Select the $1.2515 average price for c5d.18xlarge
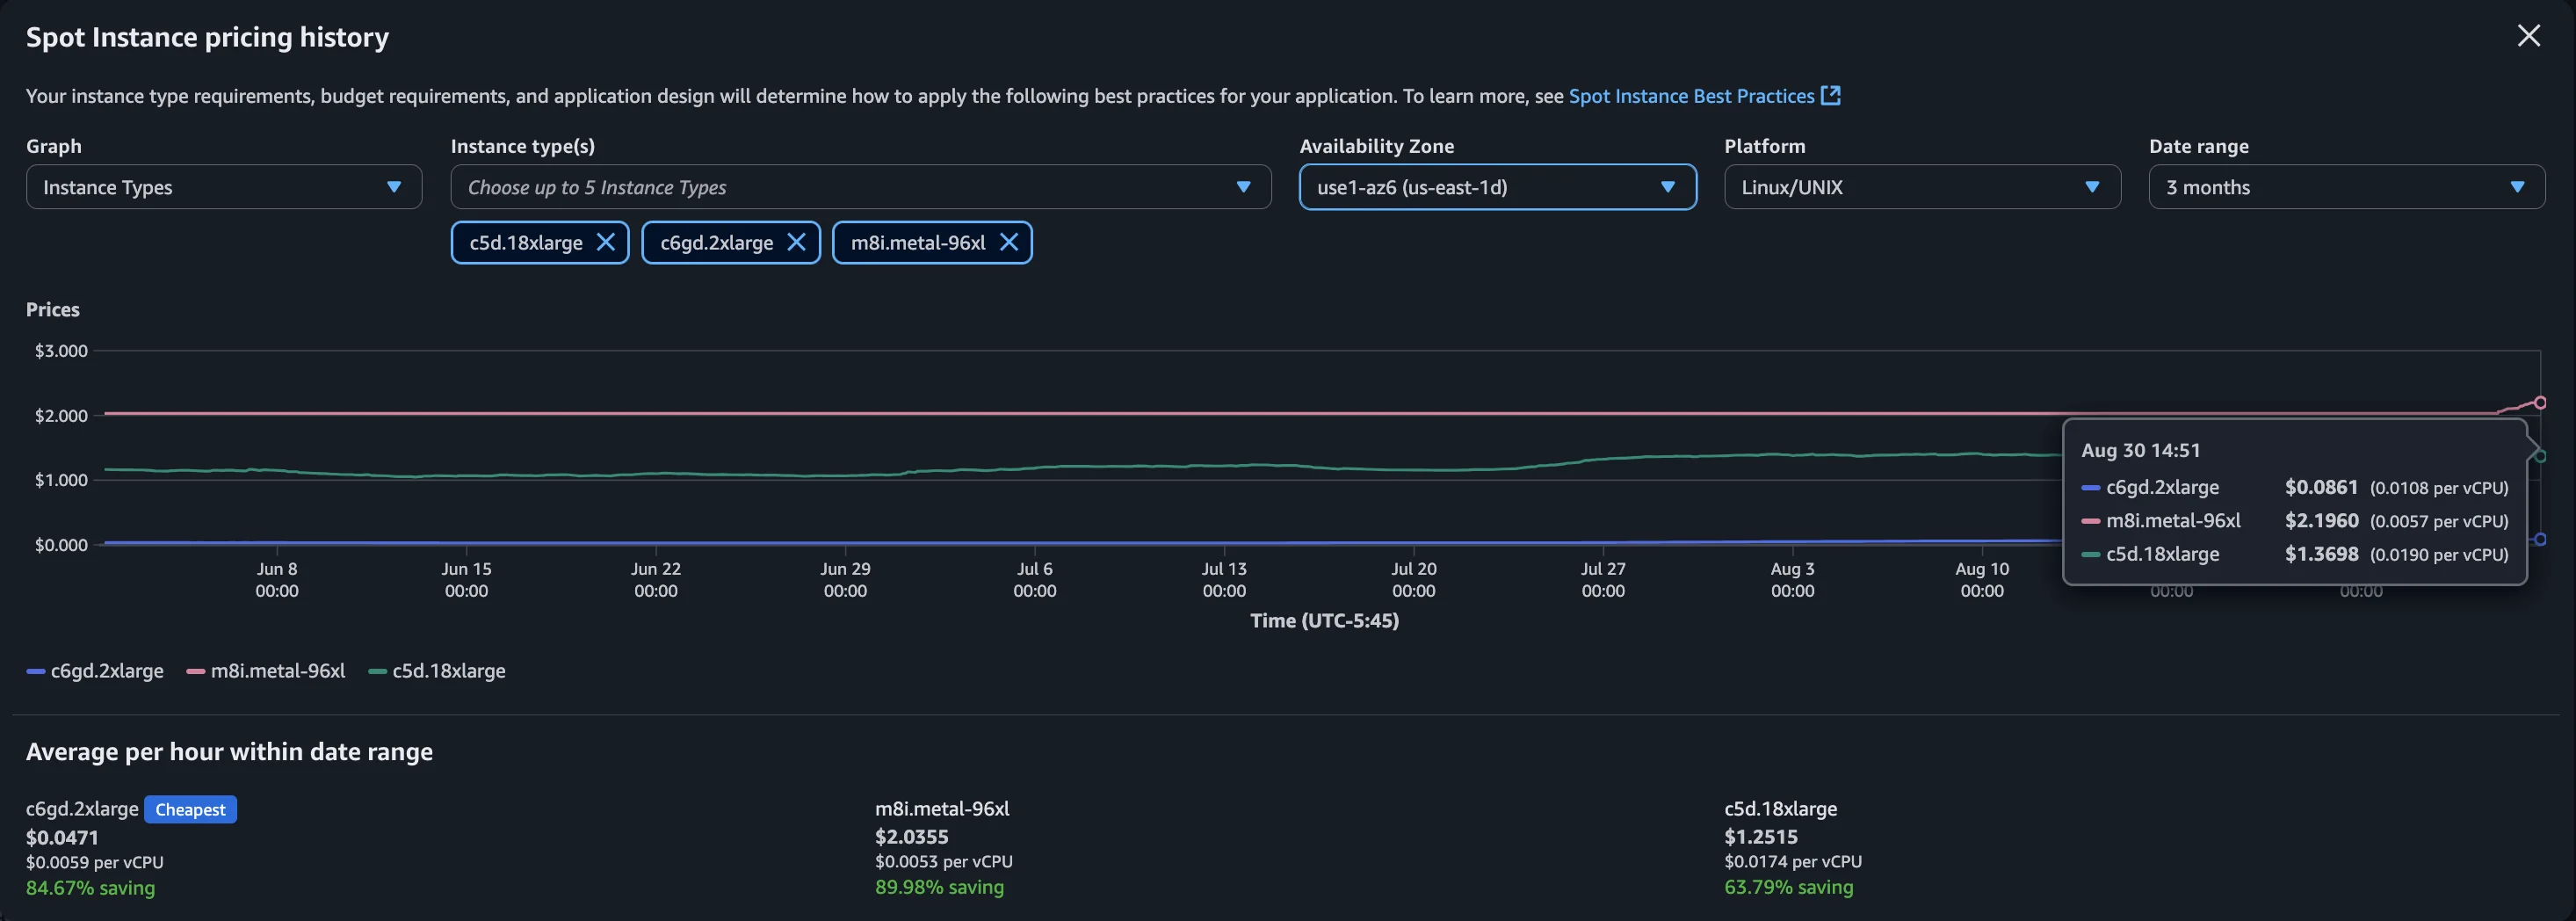This screenshot has width=2576, height=921. tap(1761, 836)
